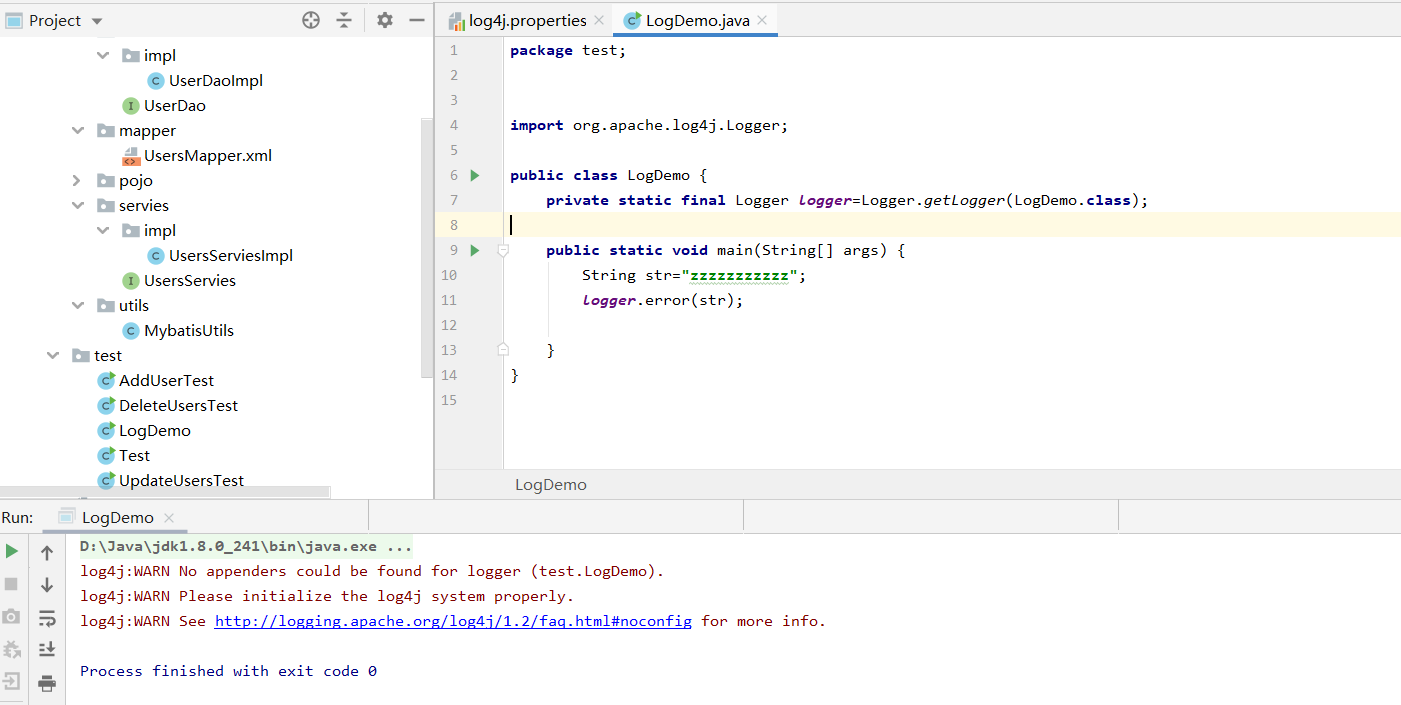Click line number 11 in the gutter
Viewport: 1401px width, 705px height.
click(448, 300)
